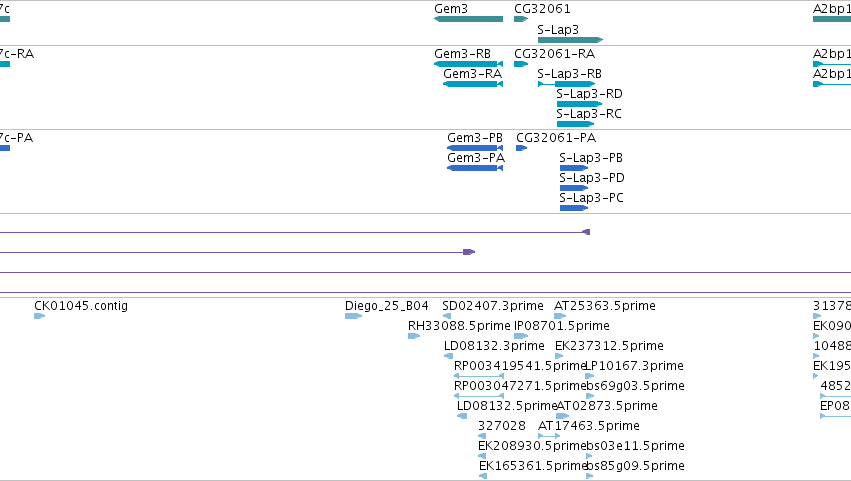Select the RP003419541.5prime EST label
Viewport: 851px width, 481px height.
coord(520,366)
